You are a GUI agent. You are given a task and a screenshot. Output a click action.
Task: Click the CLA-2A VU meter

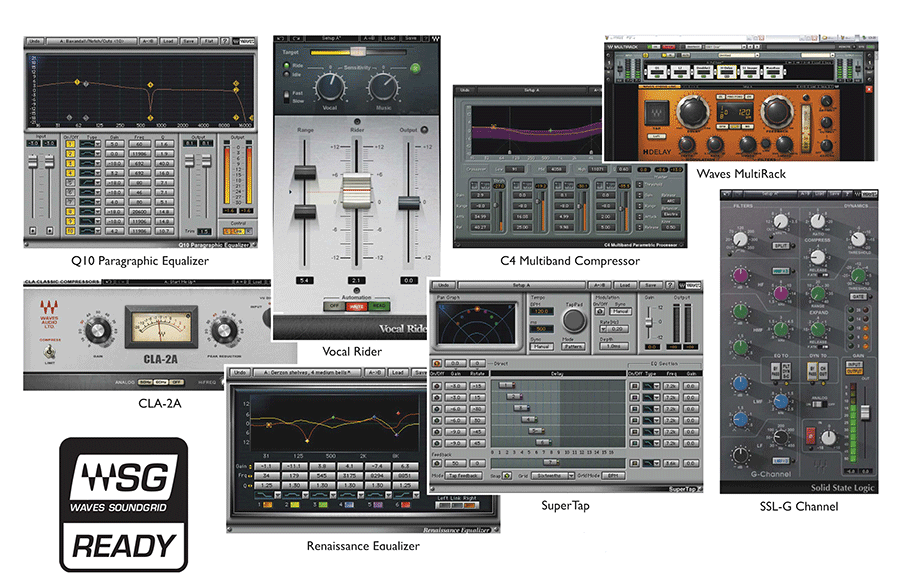[161, 327]
